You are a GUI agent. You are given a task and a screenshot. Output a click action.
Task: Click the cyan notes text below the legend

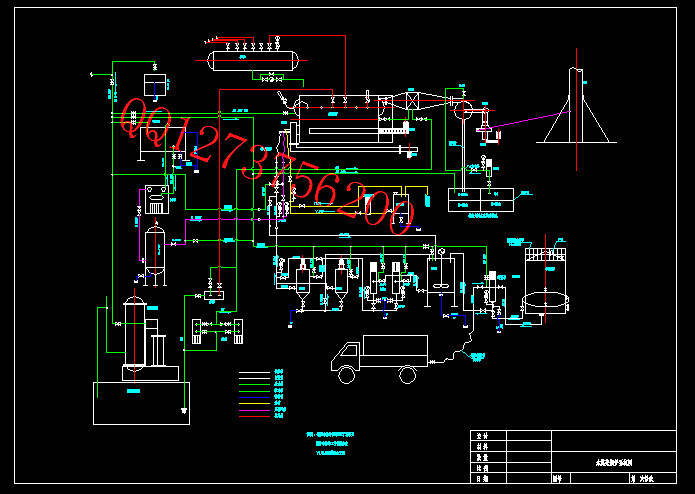tap(330, 443)
